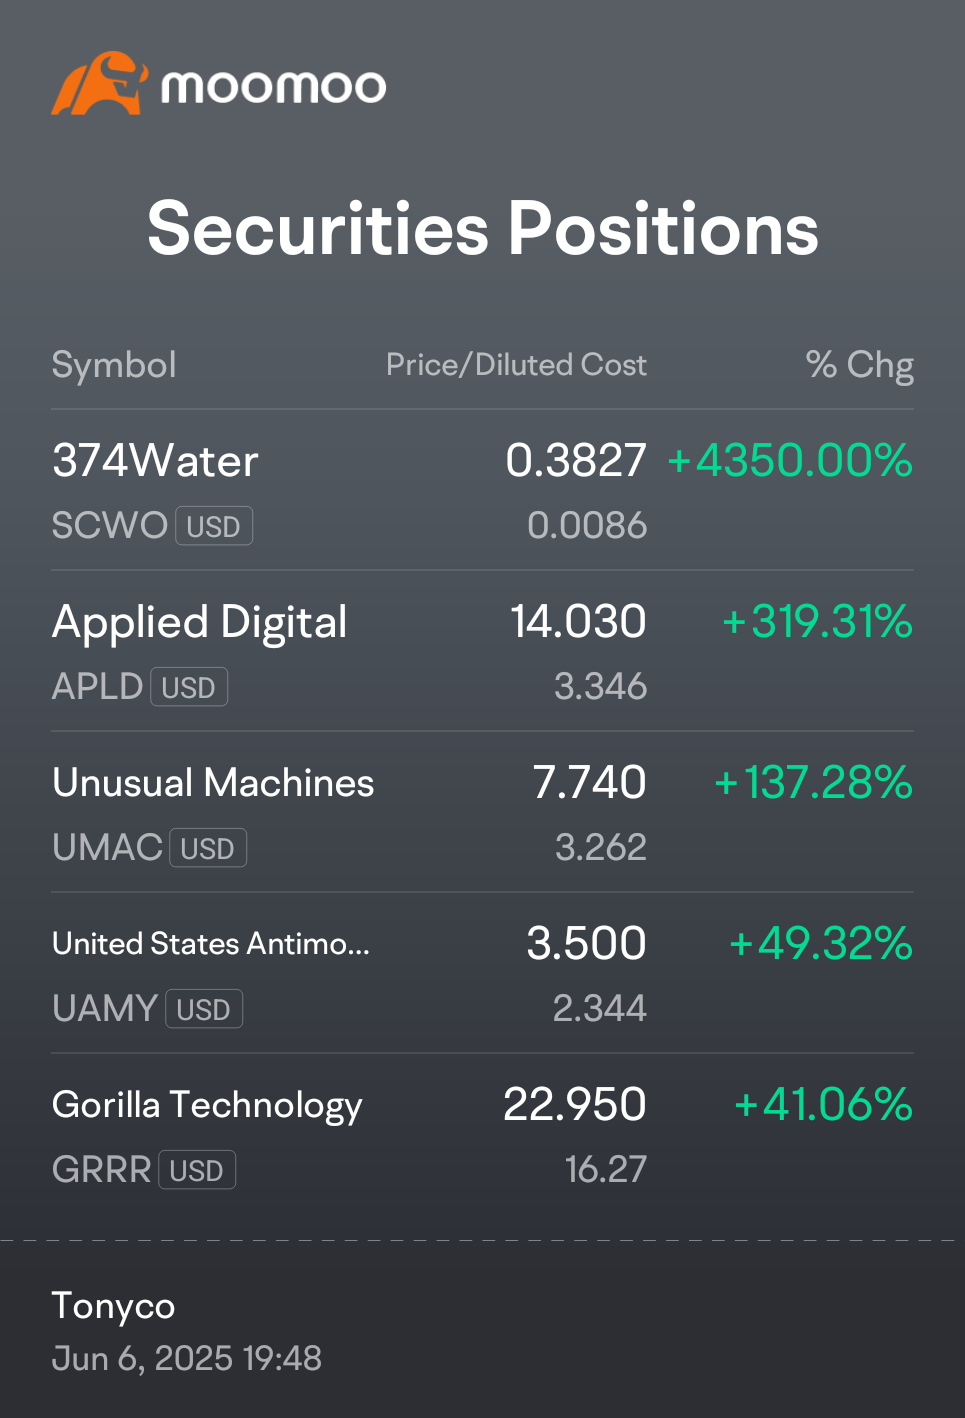
Task: Open the 374Water position row
Action: tap(482, 490)
